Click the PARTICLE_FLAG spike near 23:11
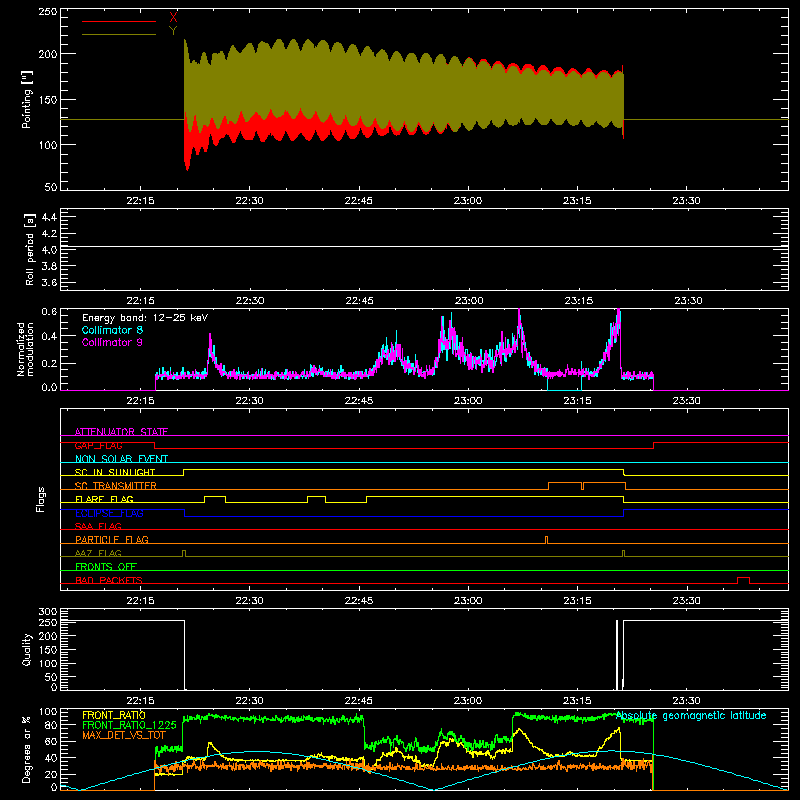The image size is (800, 800). [x=546, y=540]
